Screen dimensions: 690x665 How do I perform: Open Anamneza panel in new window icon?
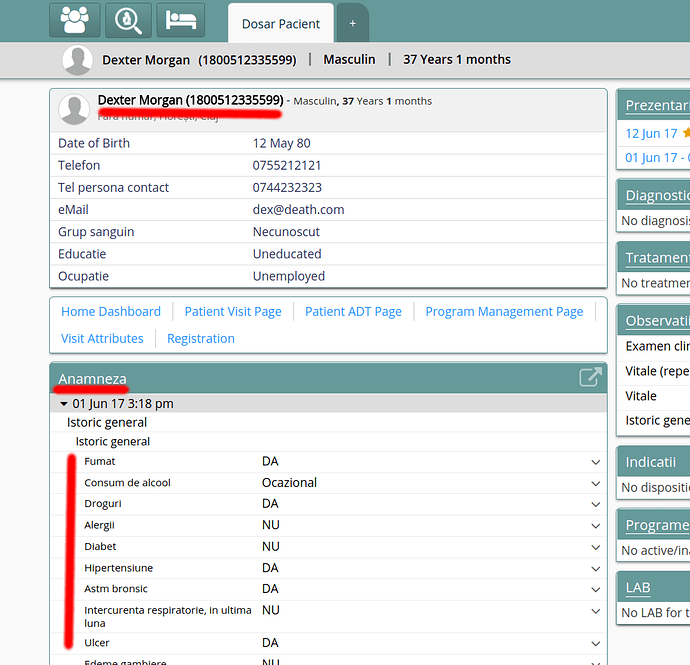pos(590,377)
